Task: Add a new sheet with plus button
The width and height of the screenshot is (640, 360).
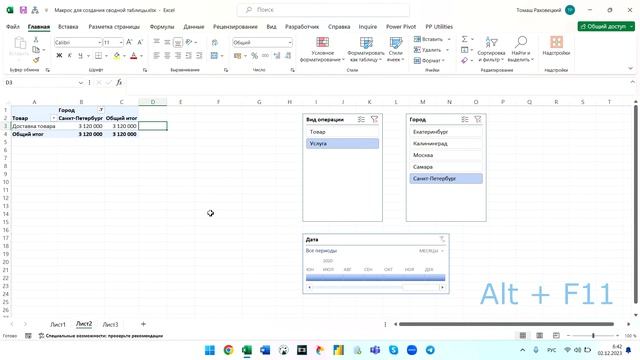Action: pos(143,324)
